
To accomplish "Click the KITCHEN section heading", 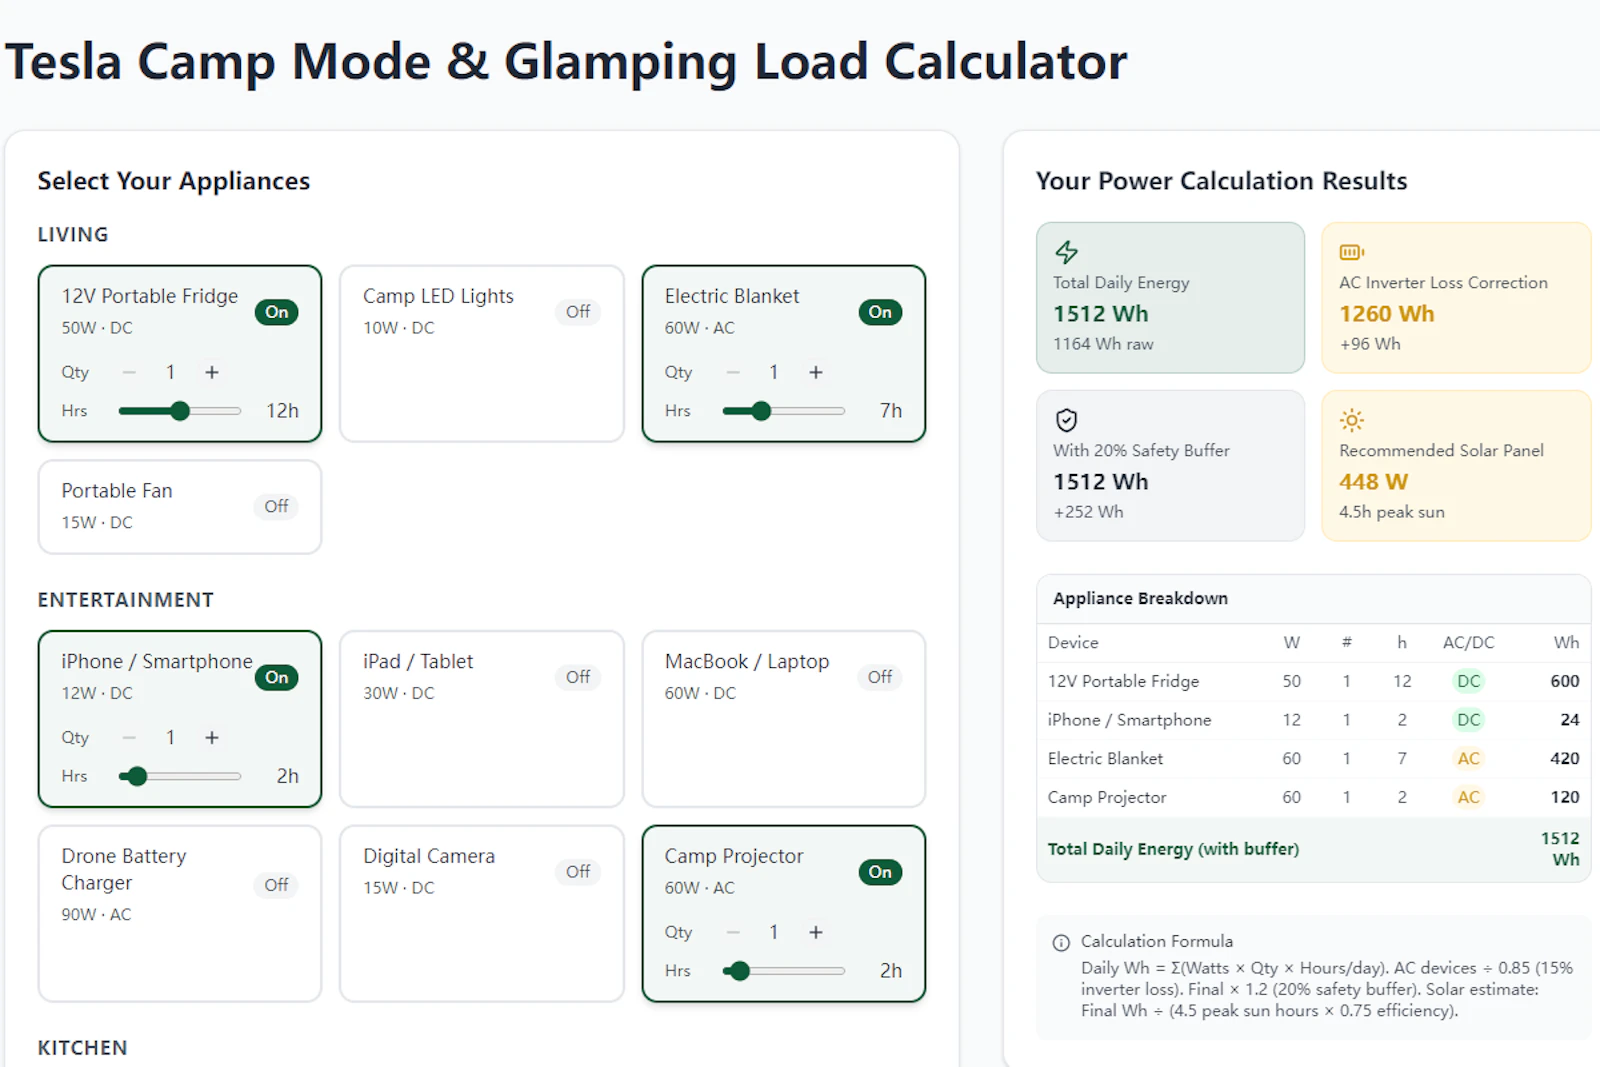I will pos(82,1048).
